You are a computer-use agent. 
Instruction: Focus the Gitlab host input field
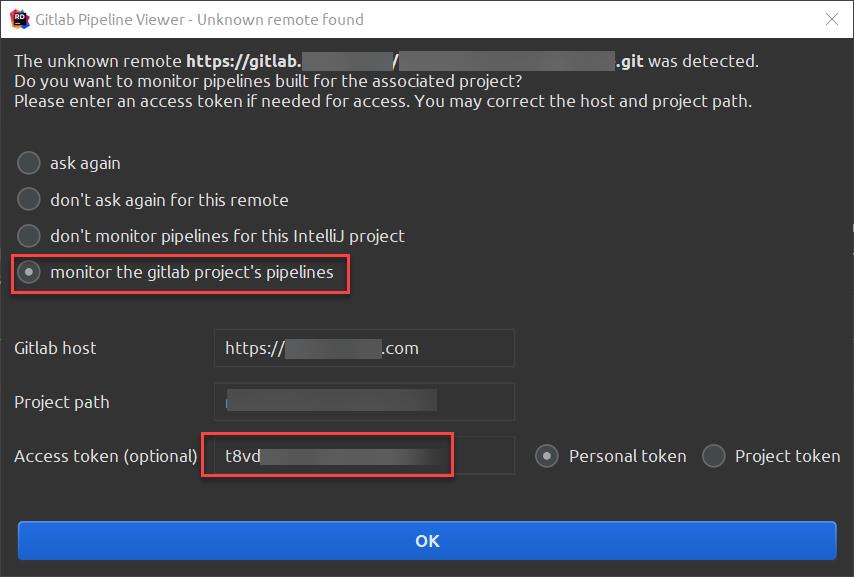click(x=364, y=348)
